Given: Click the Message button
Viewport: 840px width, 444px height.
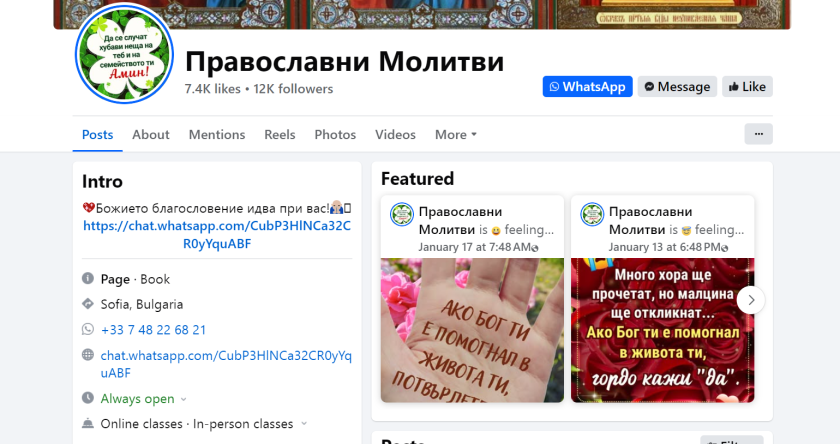Looking at the screenshot, I should tap(677, 87).
